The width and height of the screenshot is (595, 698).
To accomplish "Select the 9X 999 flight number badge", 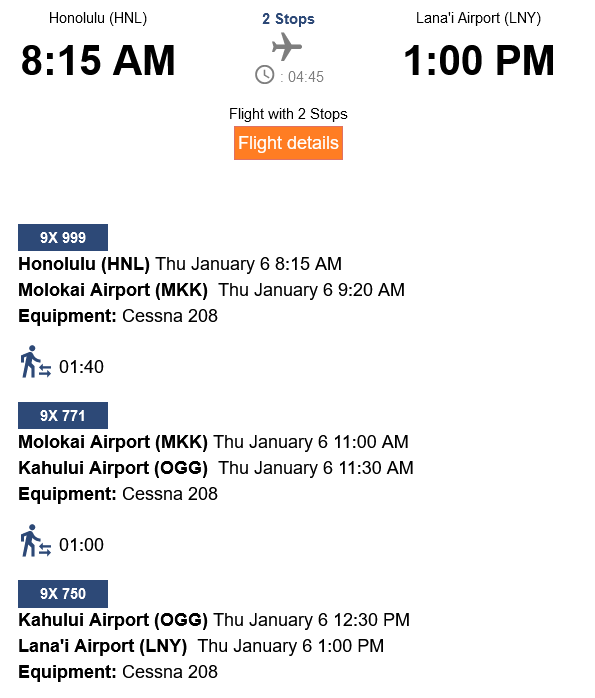I will pyautogui.click(x=63, y=237).
